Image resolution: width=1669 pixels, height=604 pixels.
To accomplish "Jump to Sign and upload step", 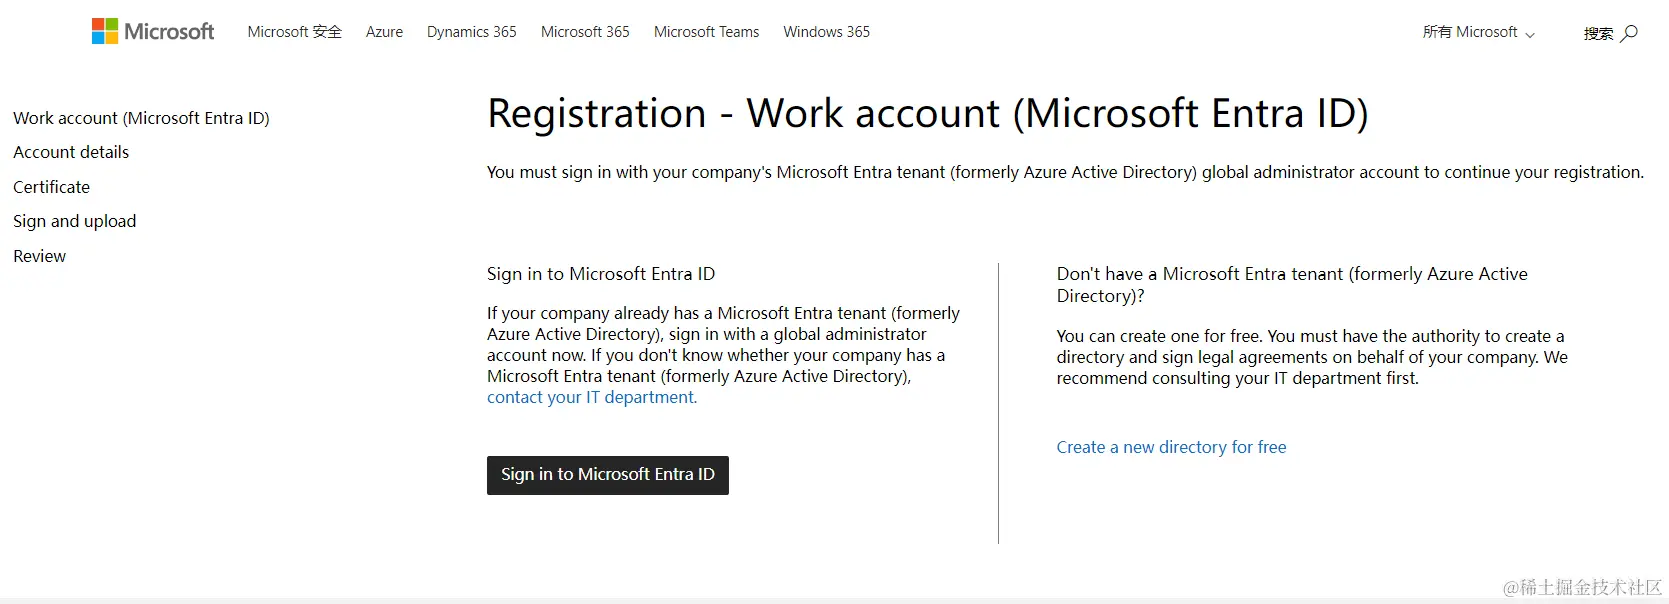I will coord(74,221).
